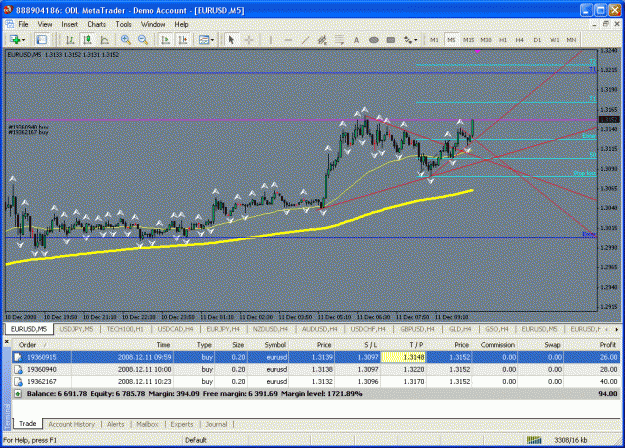Toggle the Chart Shift icon
The image size is (625, 448).
click(183, 40)
